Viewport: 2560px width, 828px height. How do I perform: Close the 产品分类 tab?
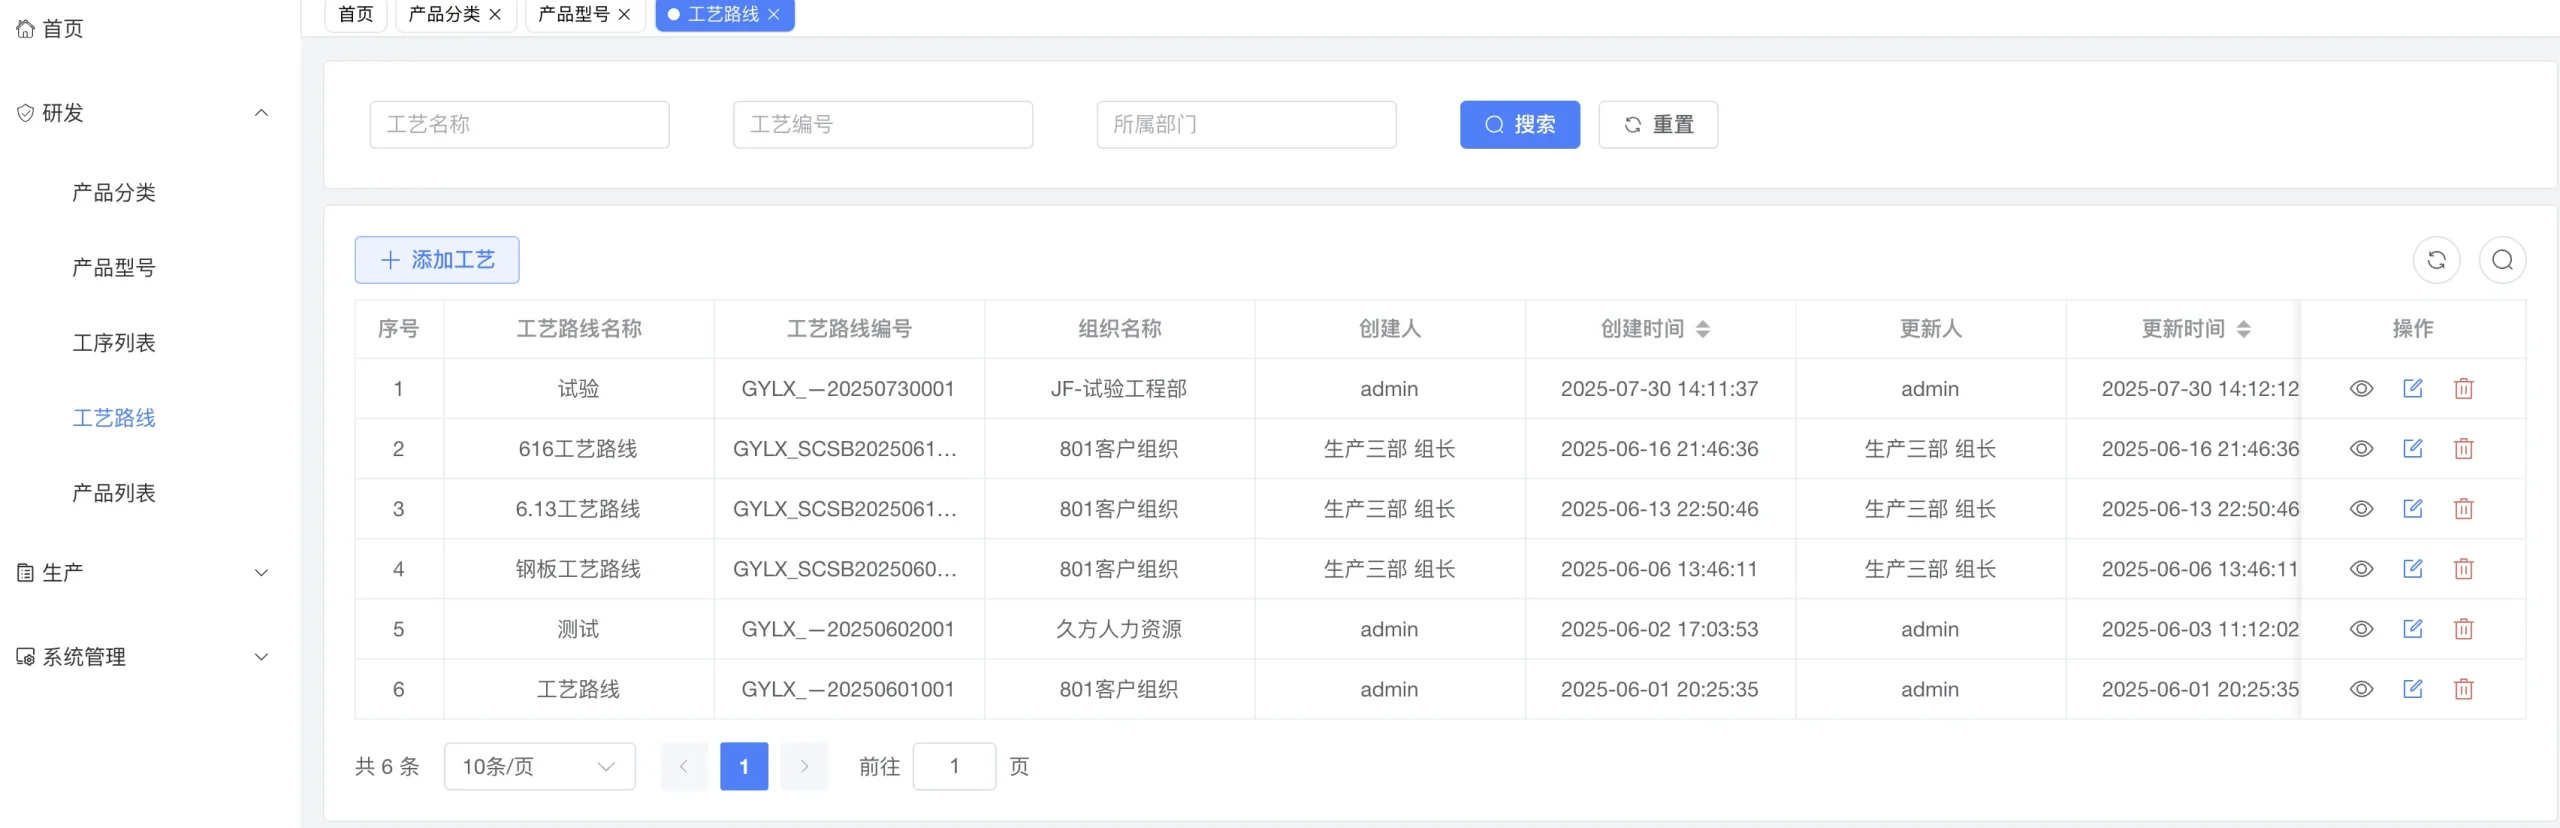coord(495,15)
